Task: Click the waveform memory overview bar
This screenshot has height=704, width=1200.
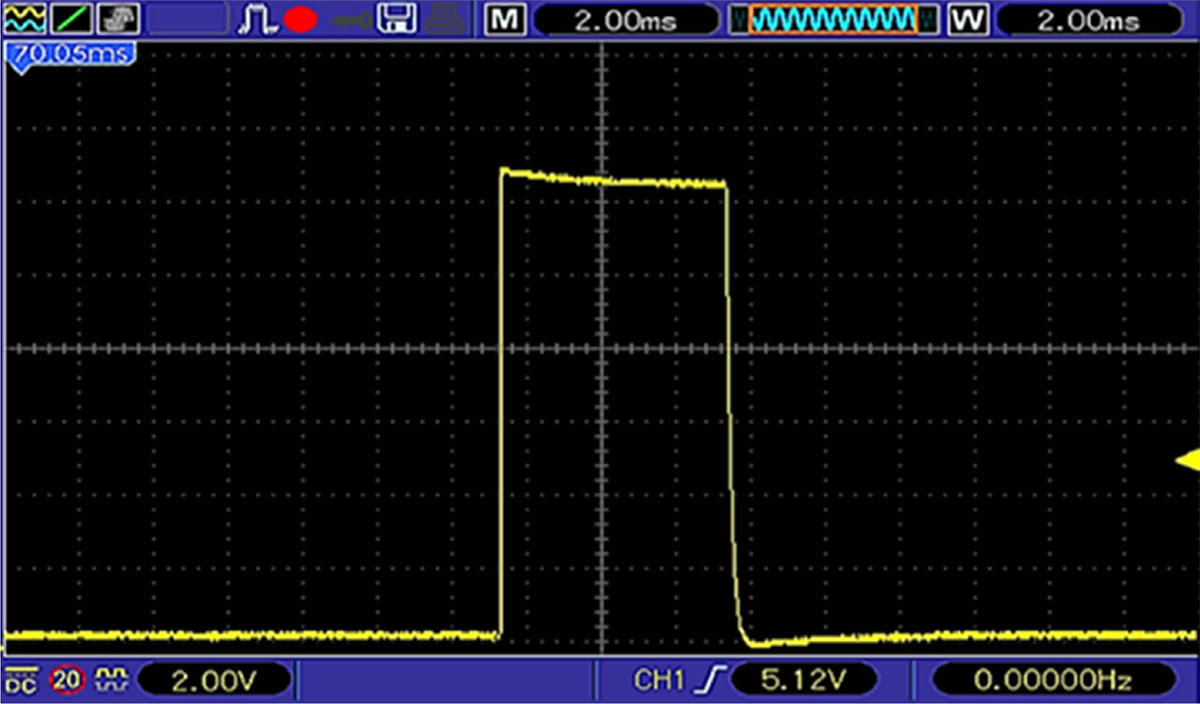Action: click(833, 19)
